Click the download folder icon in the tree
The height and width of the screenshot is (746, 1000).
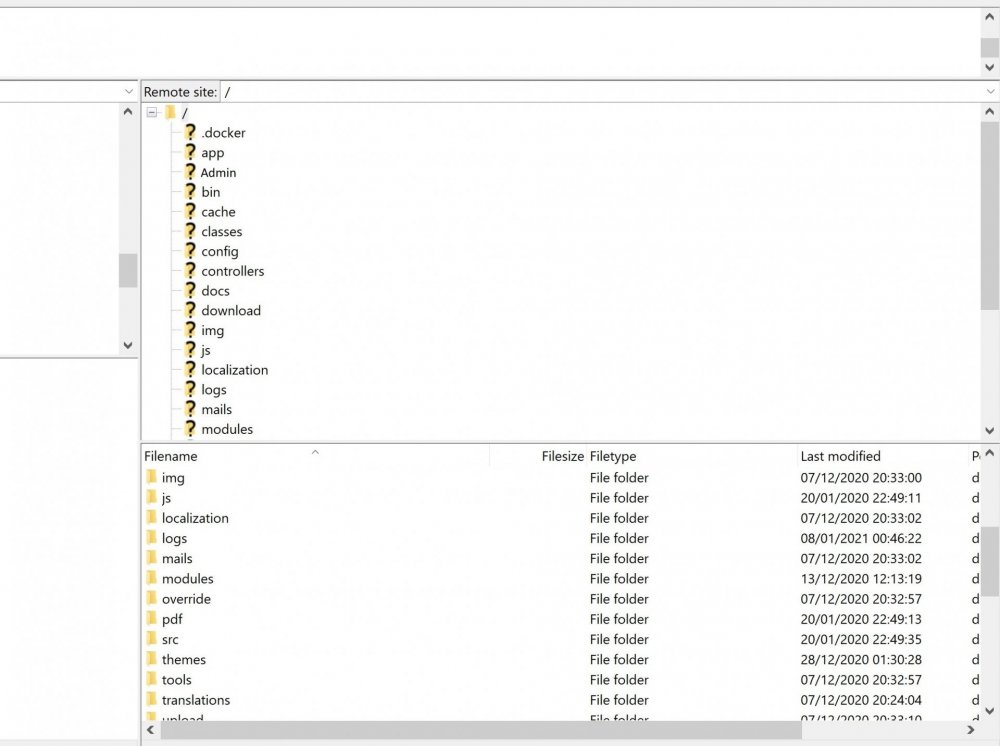[190, 310]
